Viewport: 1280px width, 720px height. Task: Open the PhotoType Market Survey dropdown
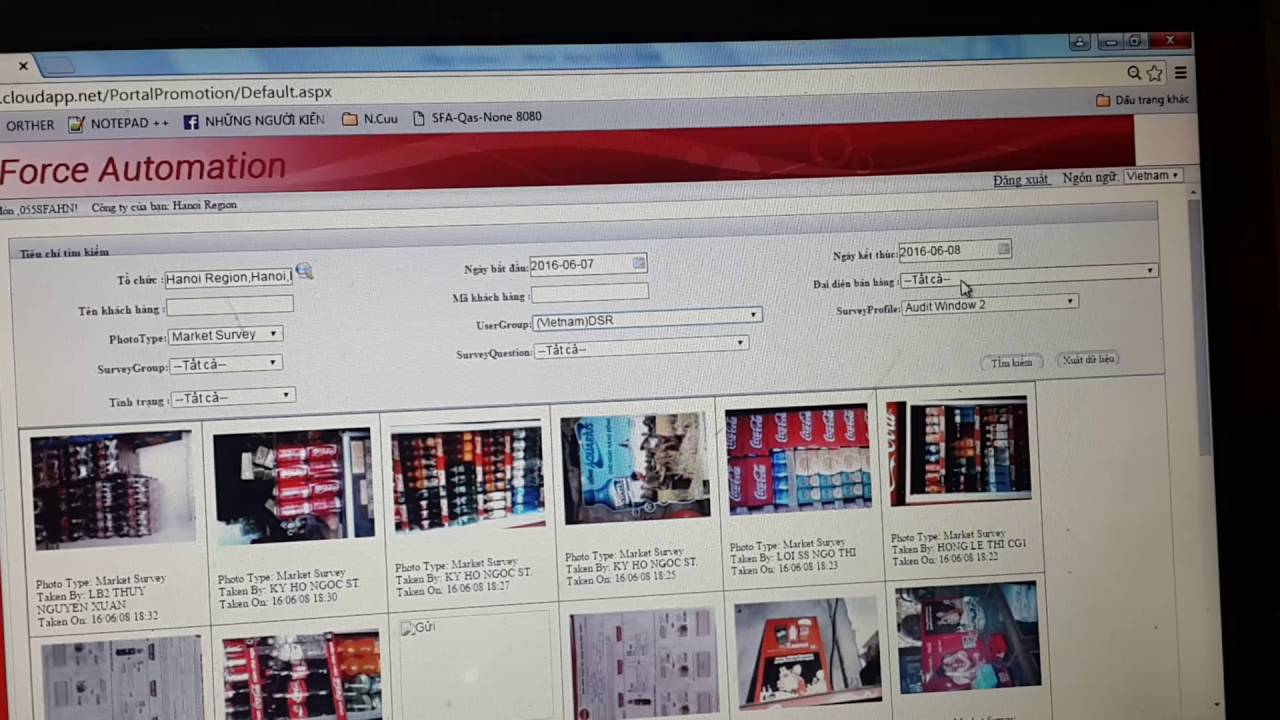tap(226, 335)
